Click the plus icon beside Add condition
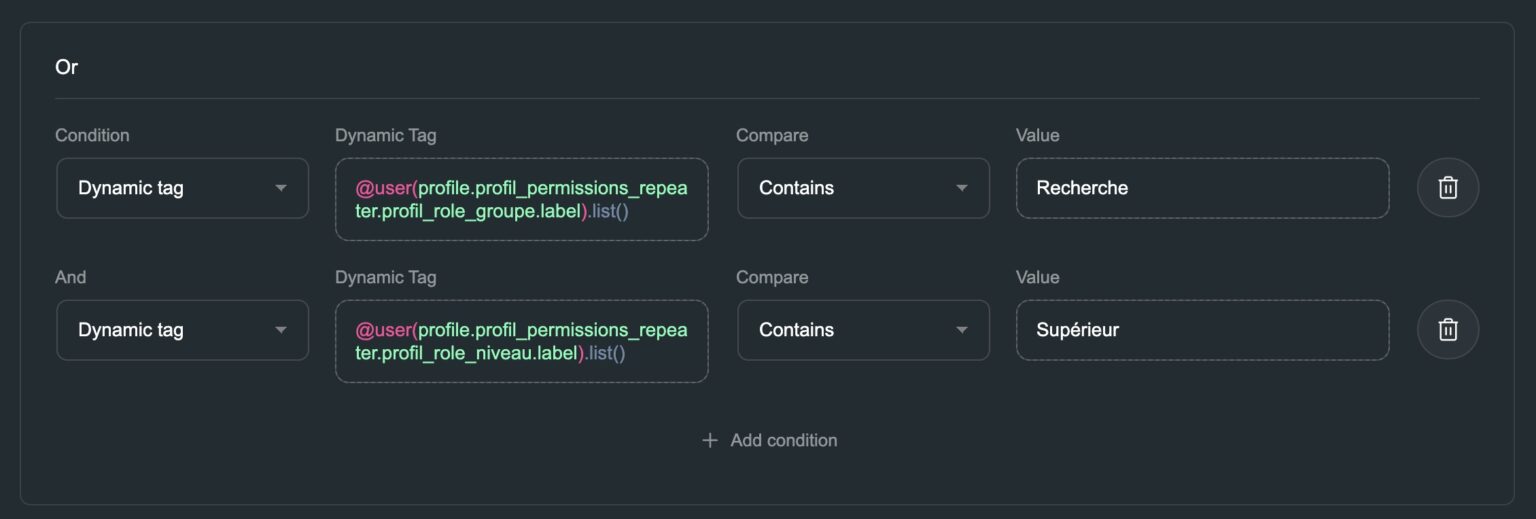The height and width of the screenshot is (519, 1536). 710,440
